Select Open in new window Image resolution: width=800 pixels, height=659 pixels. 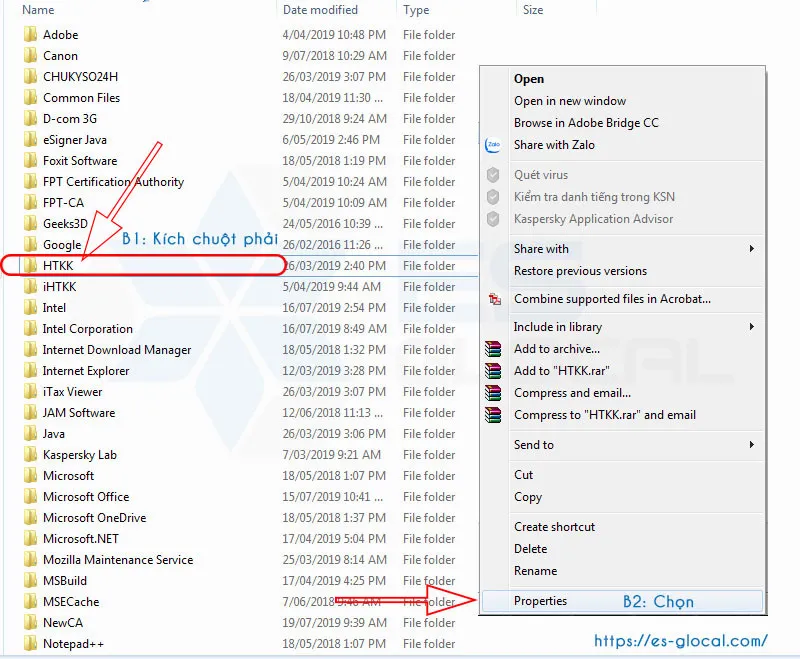pyautogui.click(x=570, y=101)
